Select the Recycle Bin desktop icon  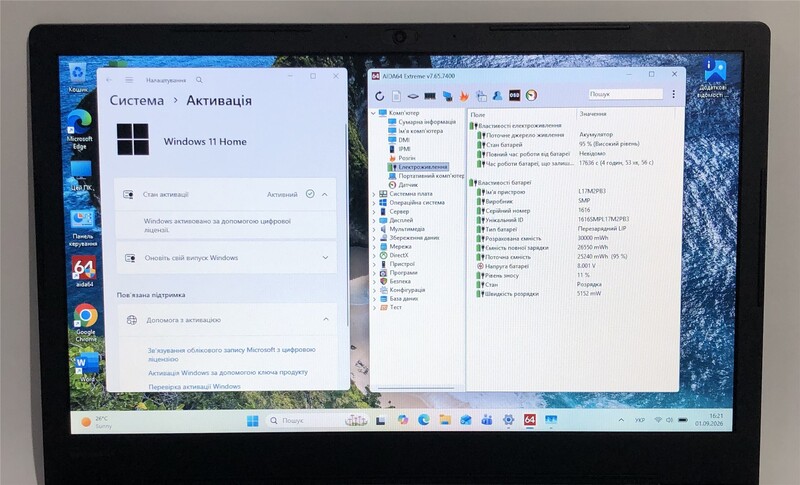point(78,78)
